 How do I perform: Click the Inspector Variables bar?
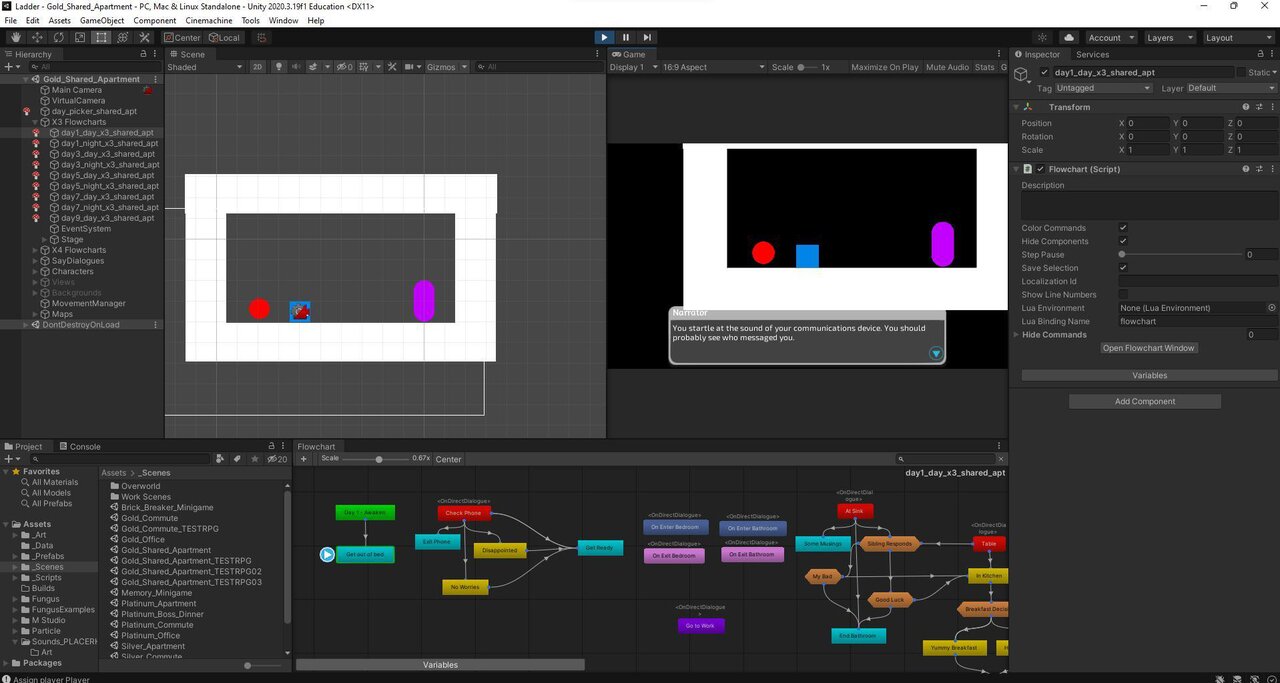(x=1149, y=375)
